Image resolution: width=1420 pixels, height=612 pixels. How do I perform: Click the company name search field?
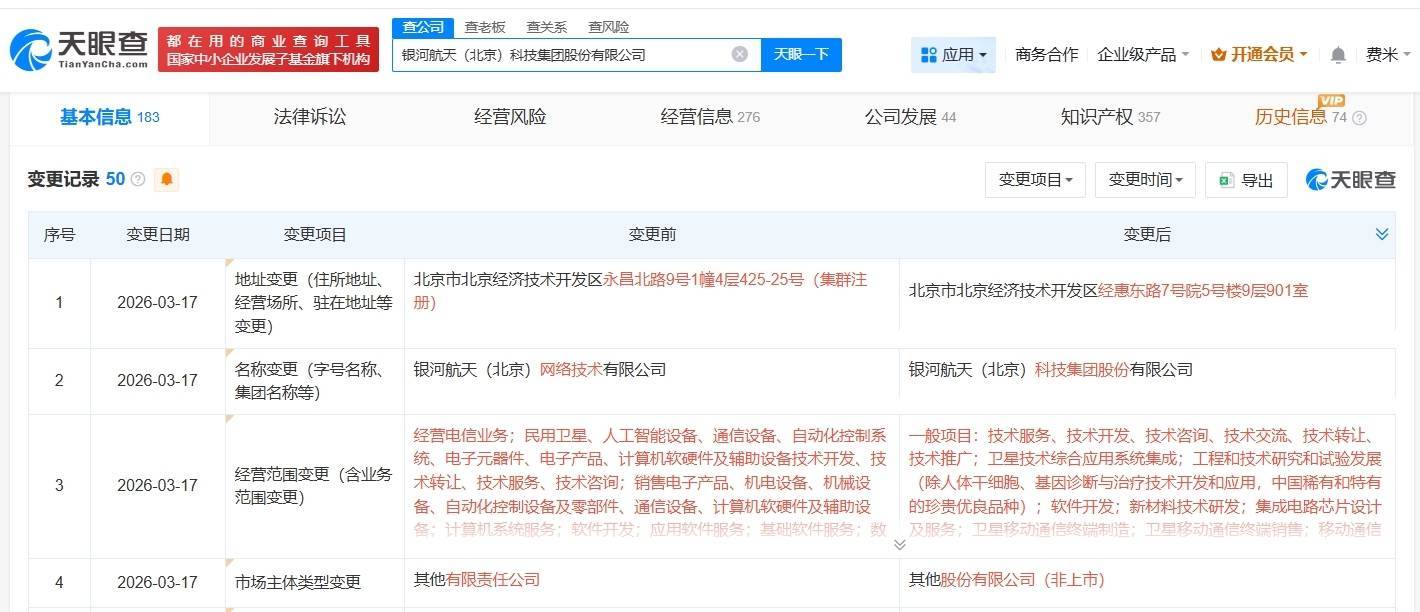tap(560, 55)
